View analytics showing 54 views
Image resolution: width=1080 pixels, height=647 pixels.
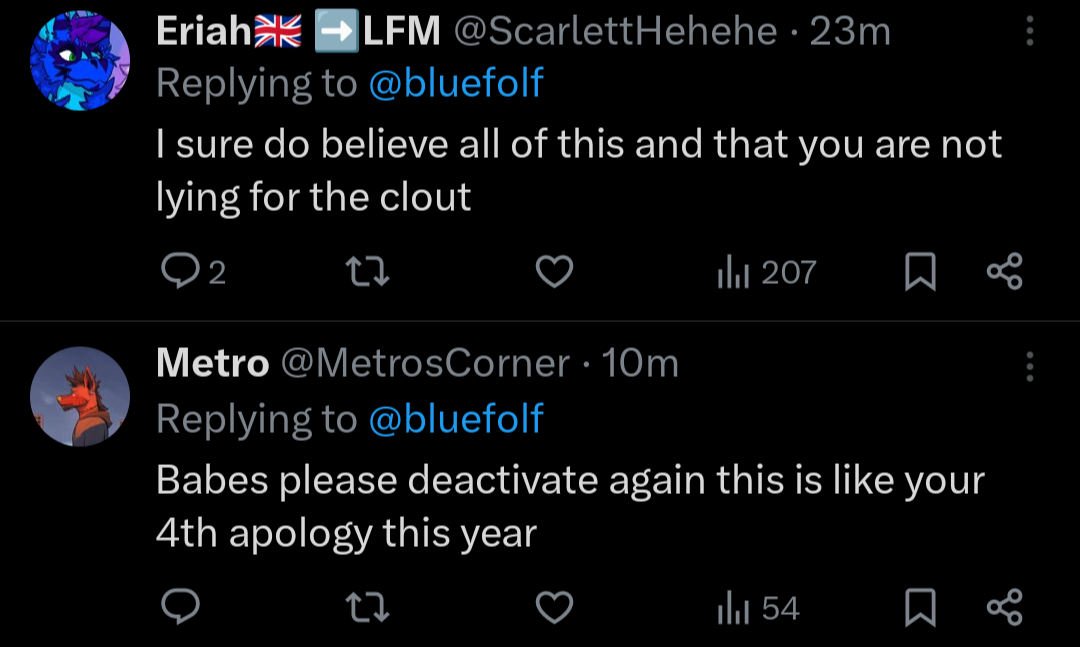click(x=758, y=608)
